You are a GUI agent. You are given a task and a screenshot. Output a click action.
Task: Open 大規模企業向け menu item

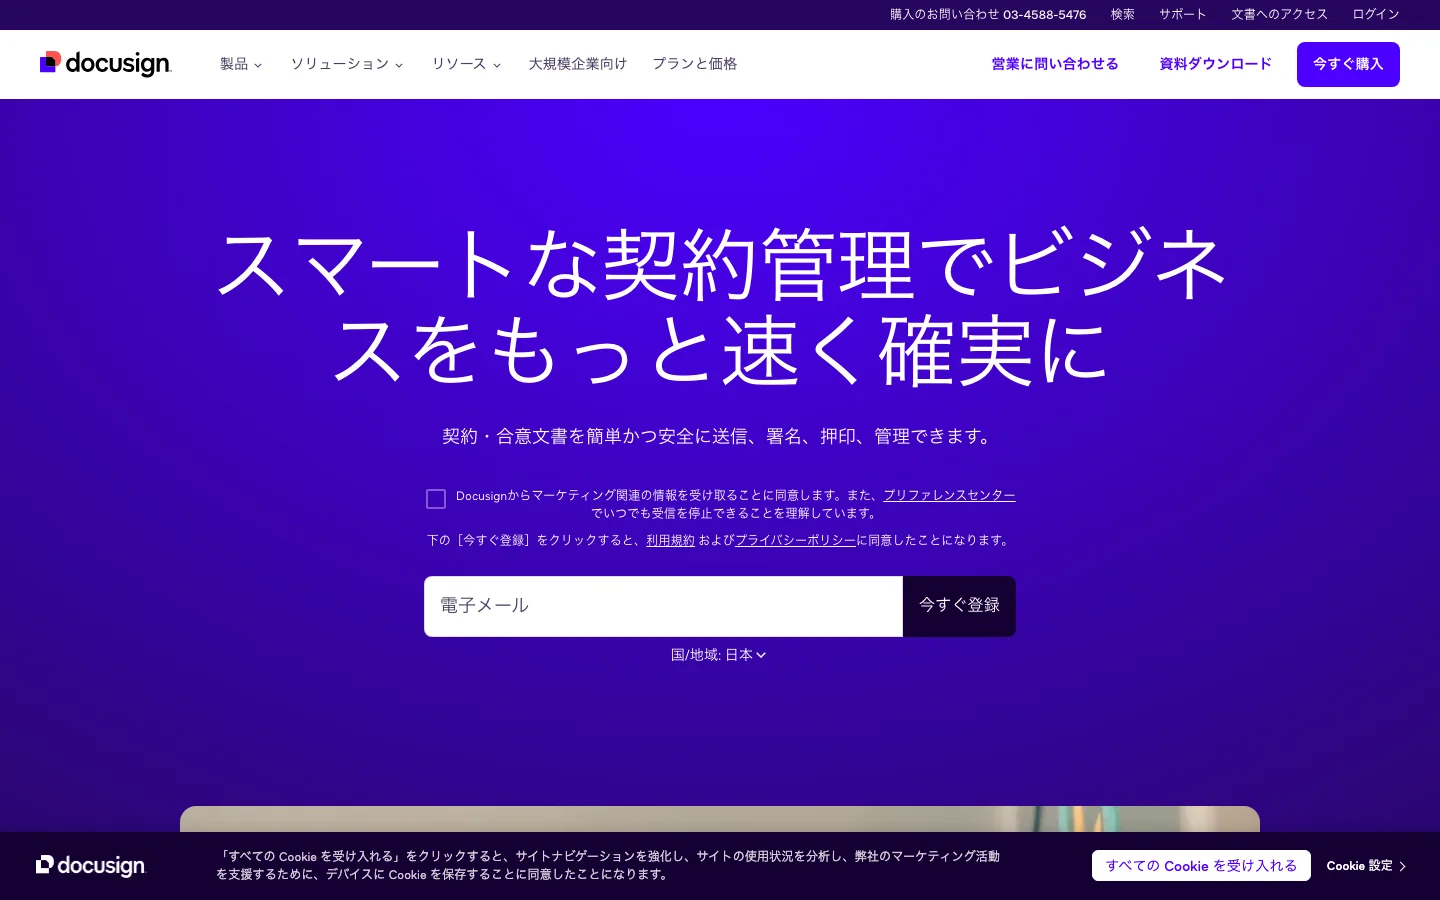coord(577,64)
